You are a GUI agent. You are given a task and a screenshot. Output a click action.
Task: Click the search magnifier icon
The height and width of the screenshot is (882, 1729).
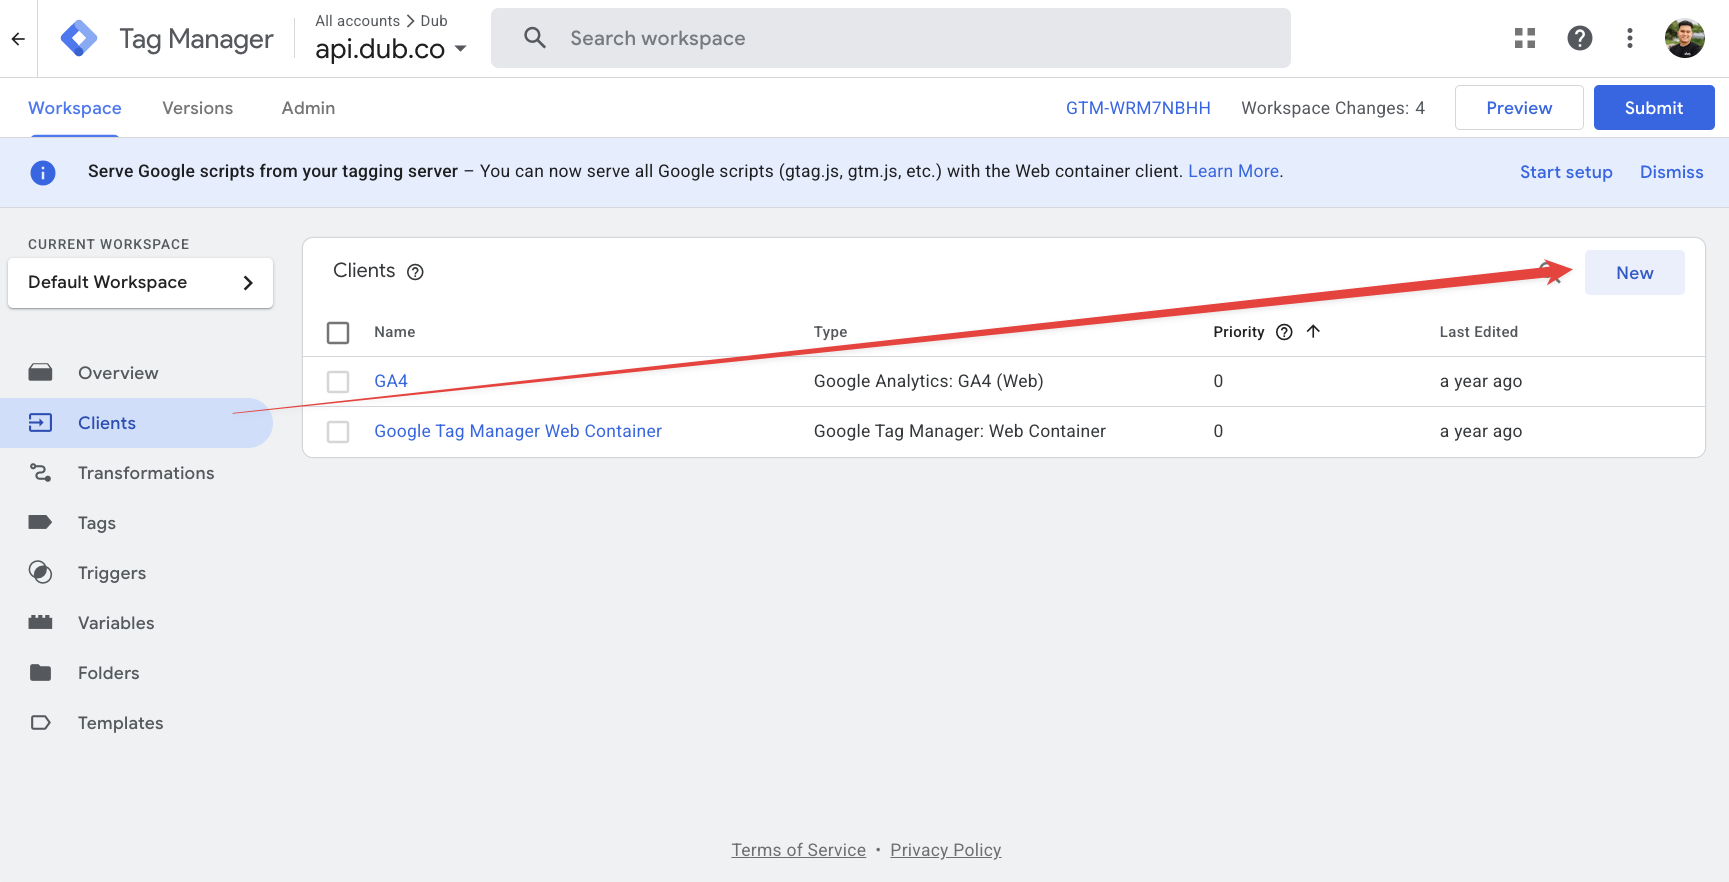(535, 38)
